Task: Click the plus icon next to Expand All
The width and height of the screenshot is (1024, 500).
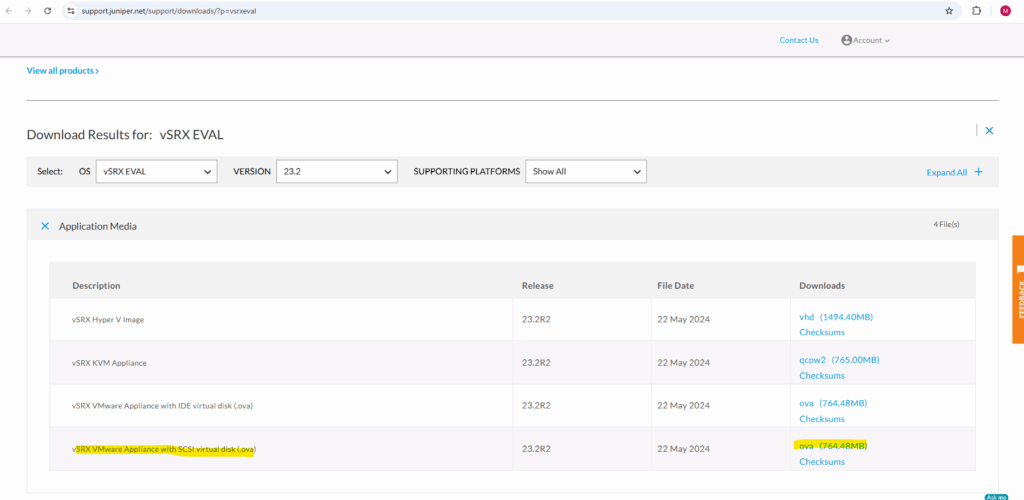Action: (978, 172)
